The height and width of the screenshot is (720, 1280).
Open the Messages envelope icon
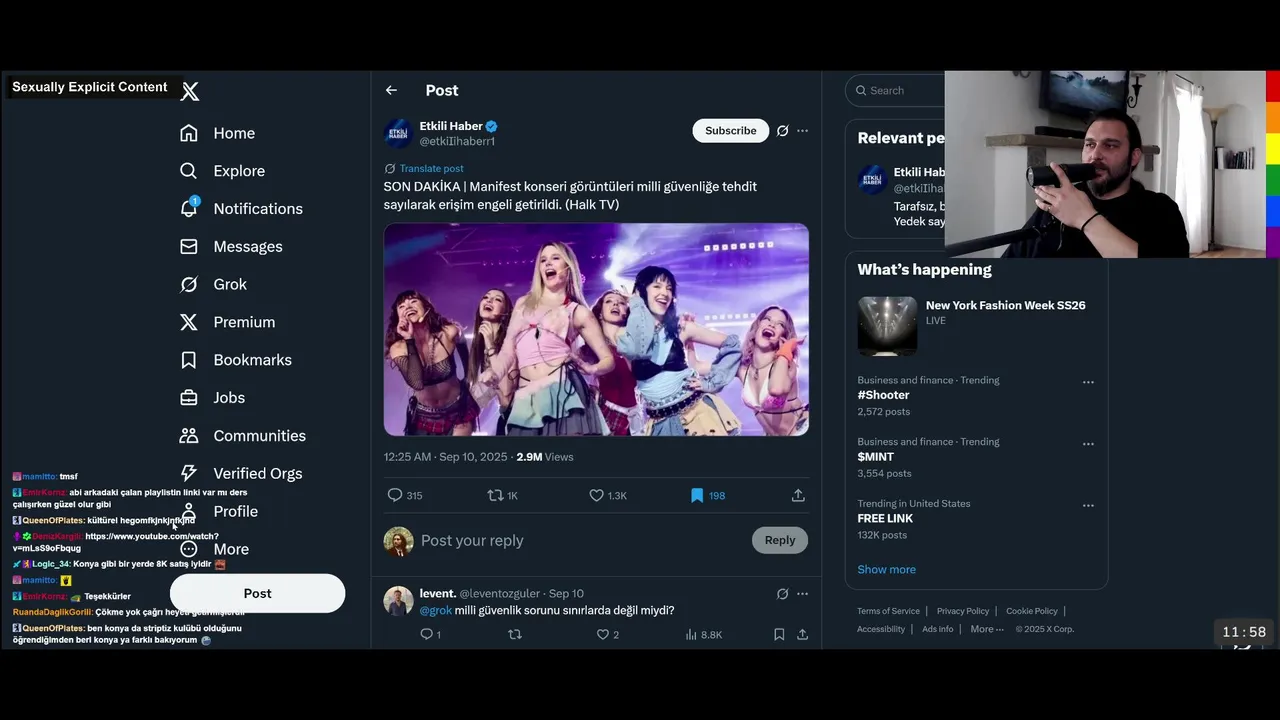tap(188, 246)
